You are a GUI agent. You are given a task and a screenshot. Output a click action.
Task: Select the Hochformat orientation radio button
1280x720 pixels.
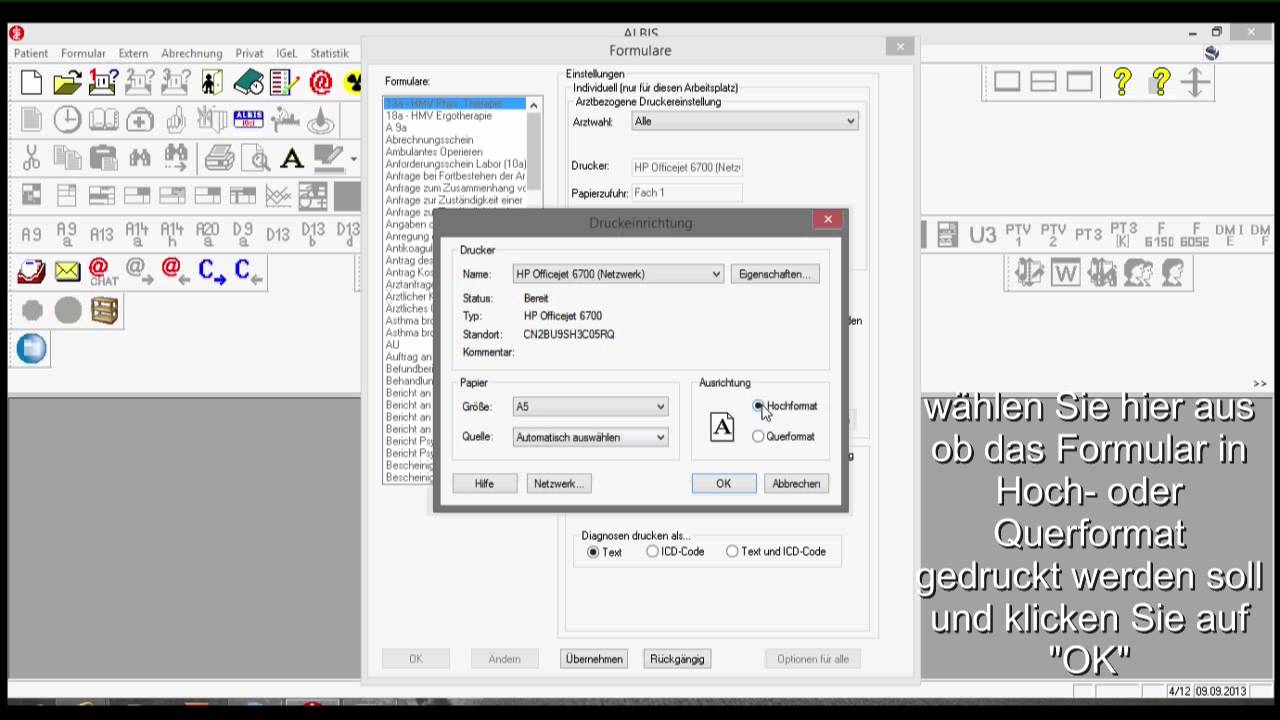pos(758,406)
